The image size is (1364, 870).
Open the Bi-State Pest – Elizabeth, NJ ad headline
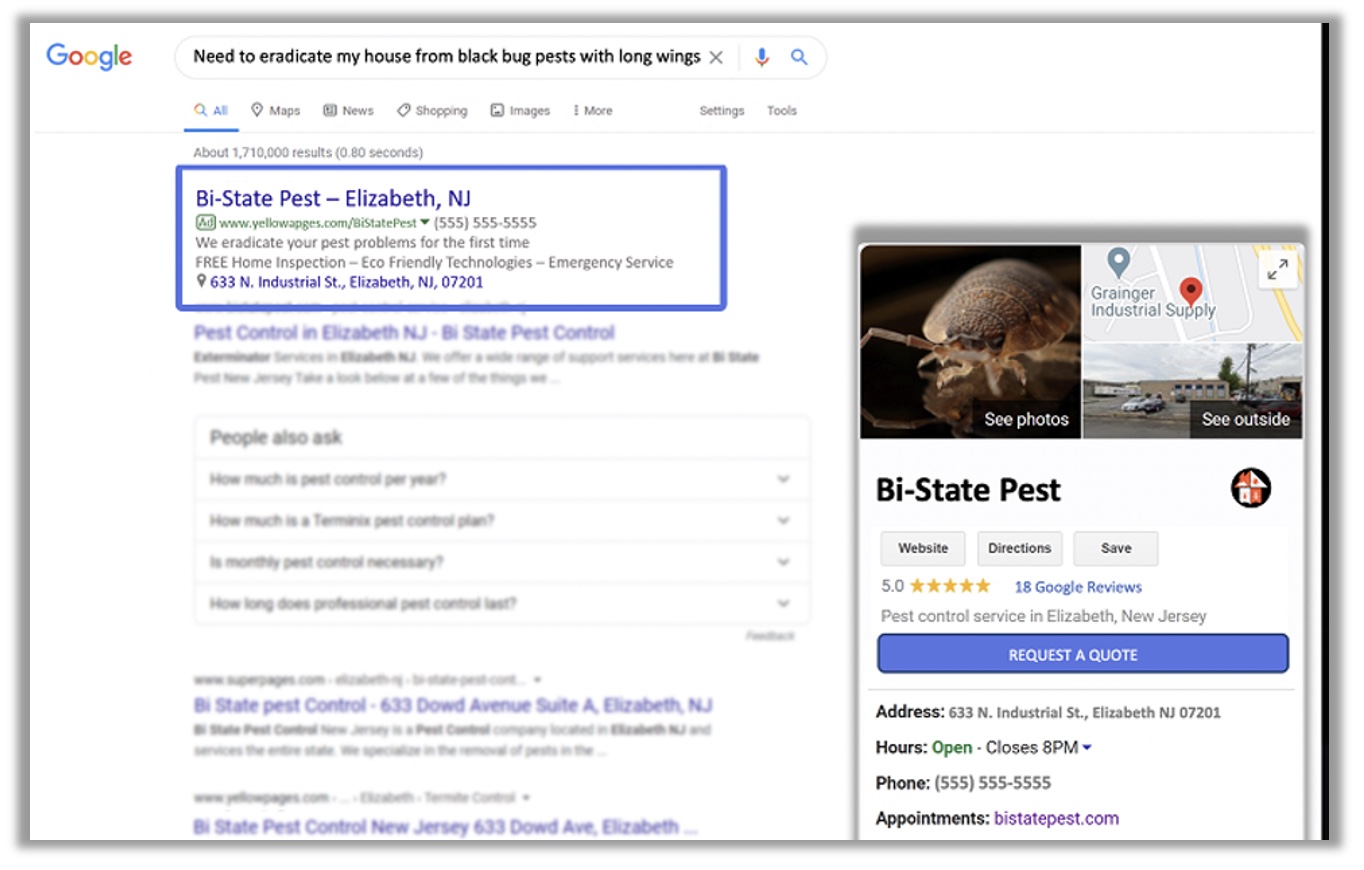333,198
